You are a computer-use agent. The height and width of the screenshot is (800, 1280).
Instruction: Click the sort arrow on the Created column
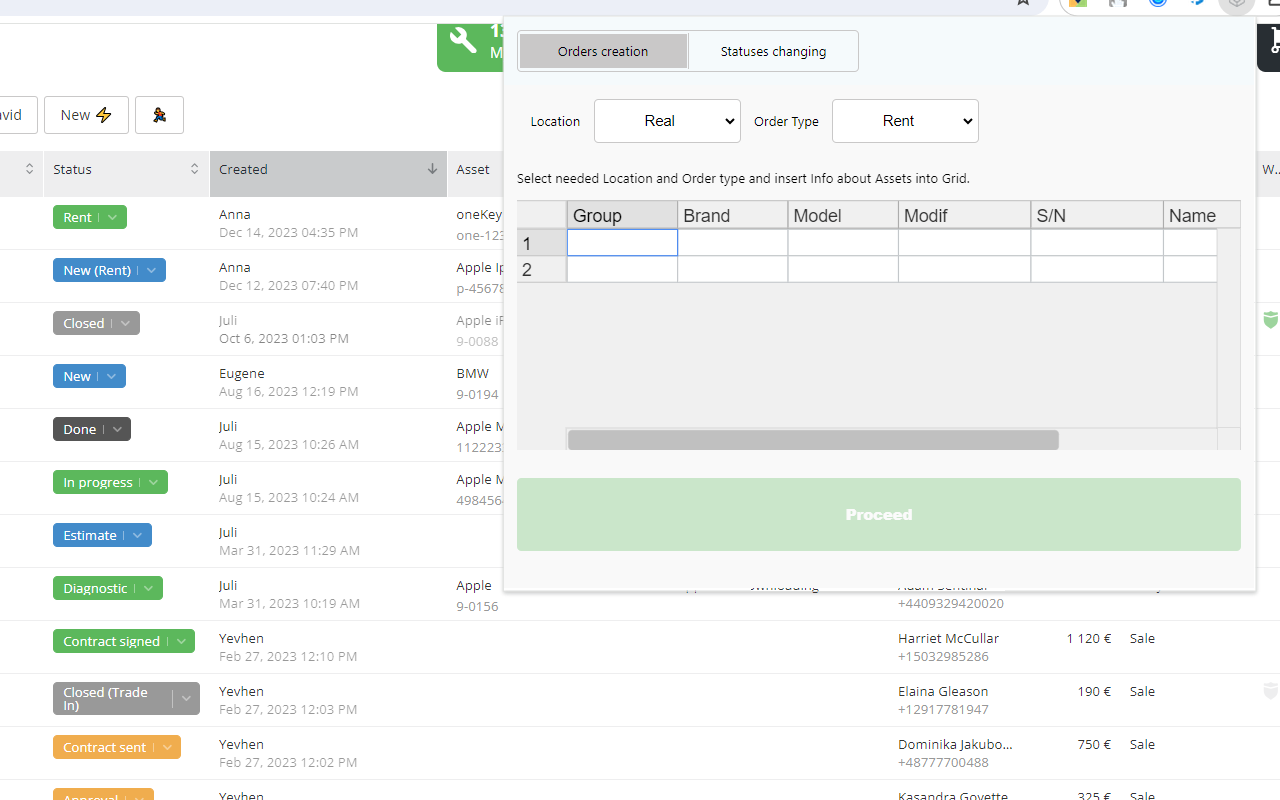[x=430, y=169]
